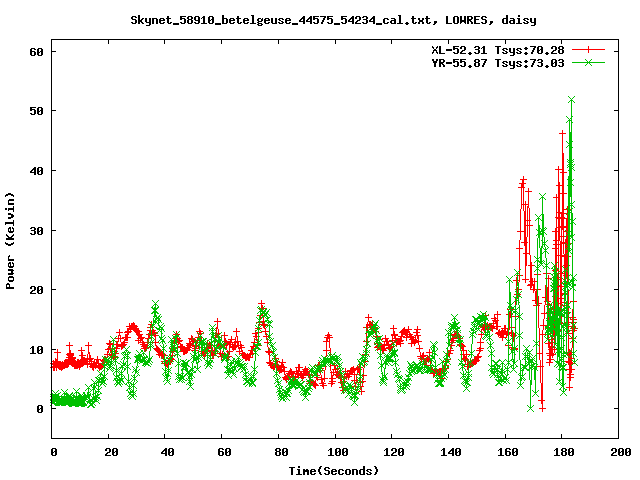640x480 pixels.
Task: Click the Time(Seconds) x-axis label
Action: point(333,471)
